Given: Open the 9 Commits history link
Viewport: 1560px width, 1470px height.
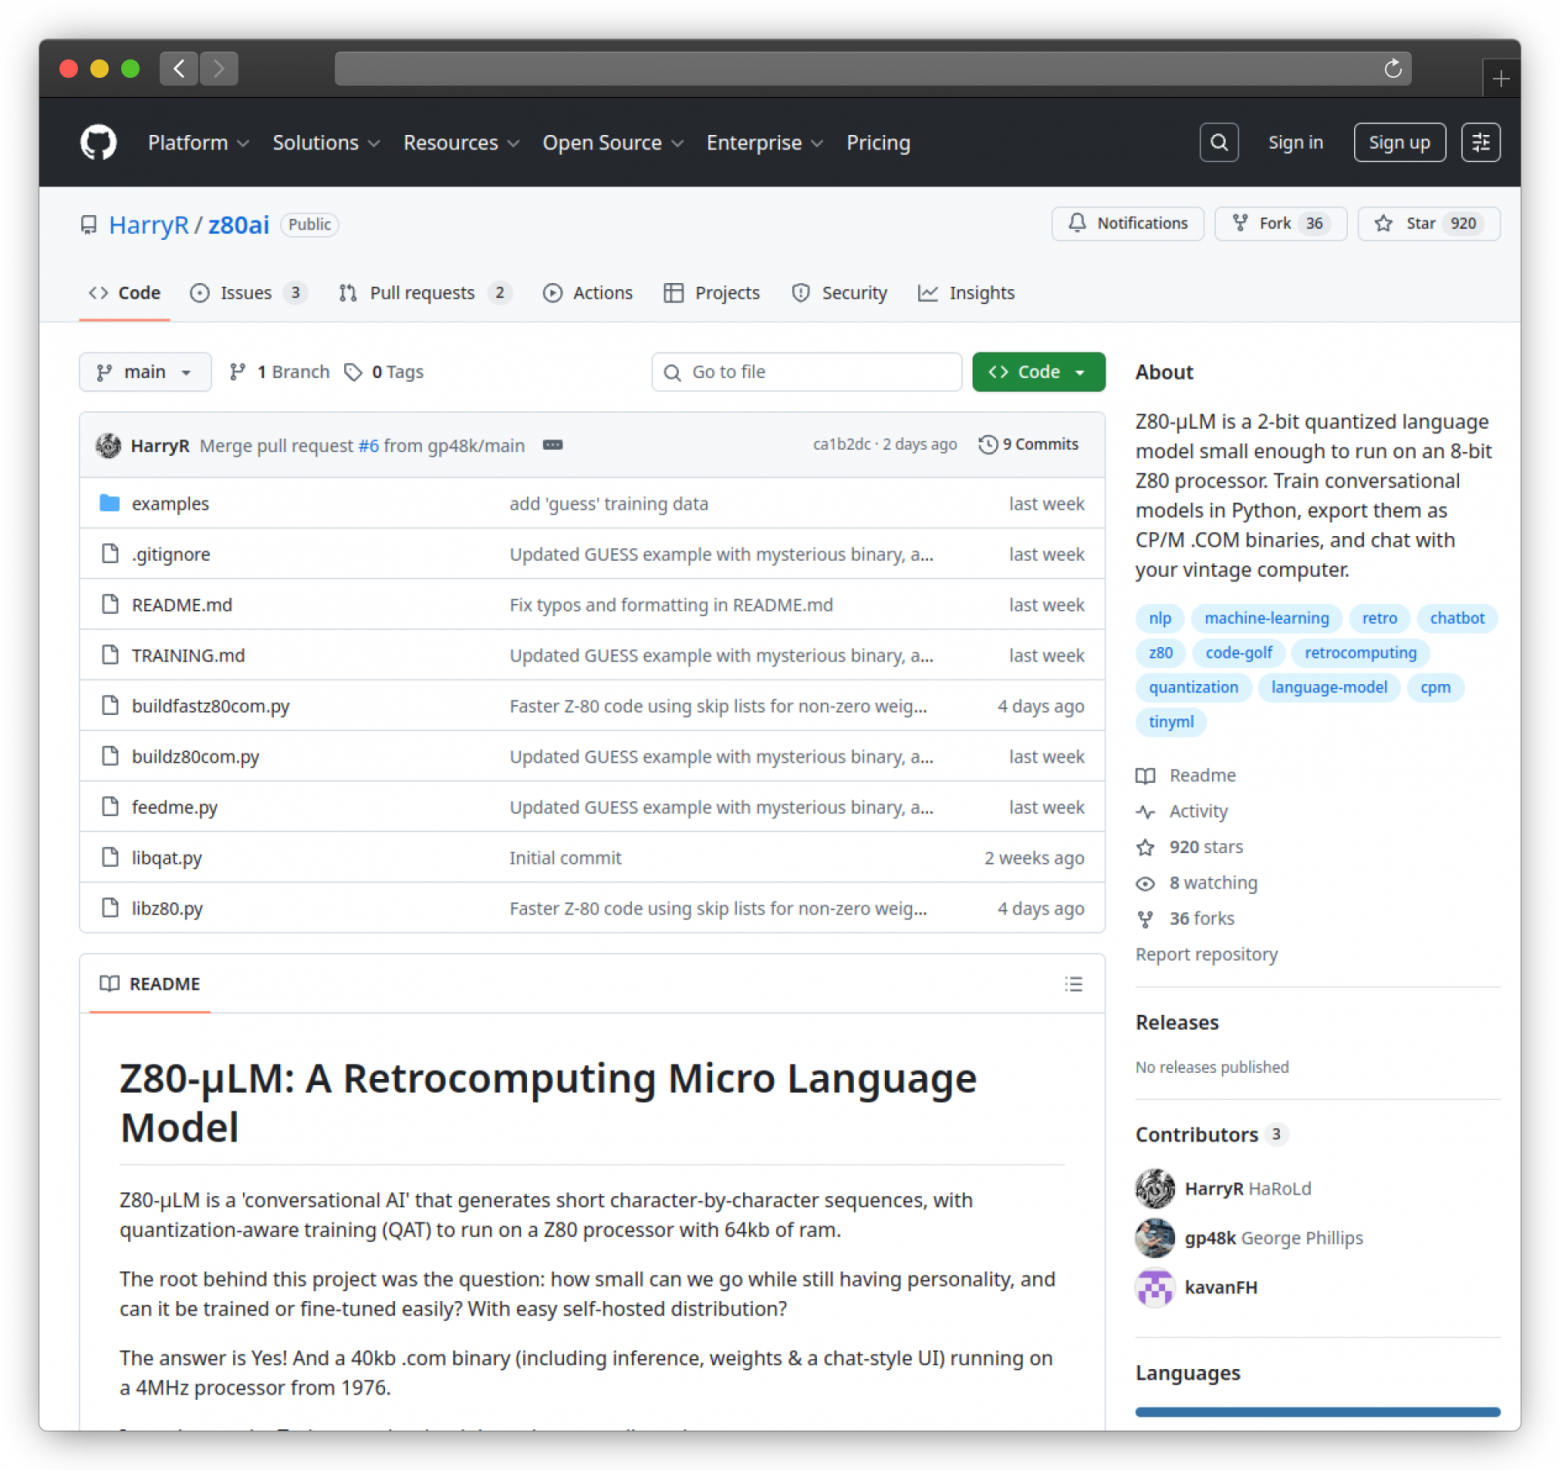Looking at the screenshot, I should [x=1029, y=445].
